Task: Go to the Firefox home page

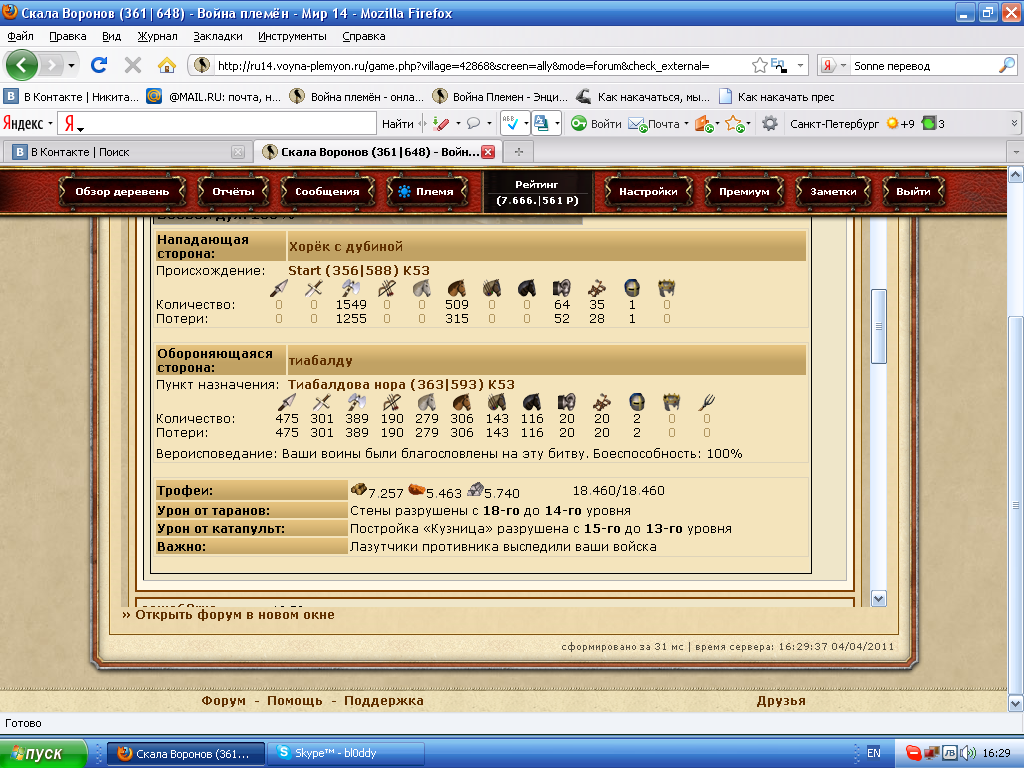Action: [167, 65]
